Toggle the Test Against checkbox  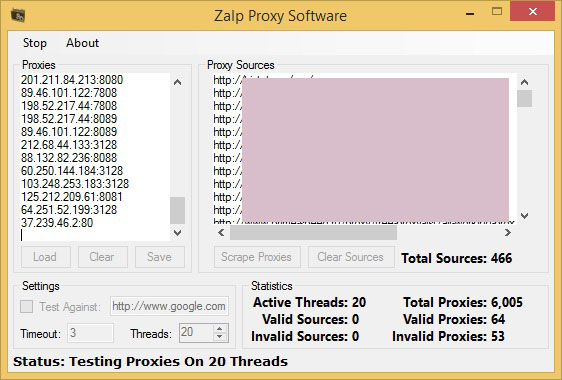[27, 307]
